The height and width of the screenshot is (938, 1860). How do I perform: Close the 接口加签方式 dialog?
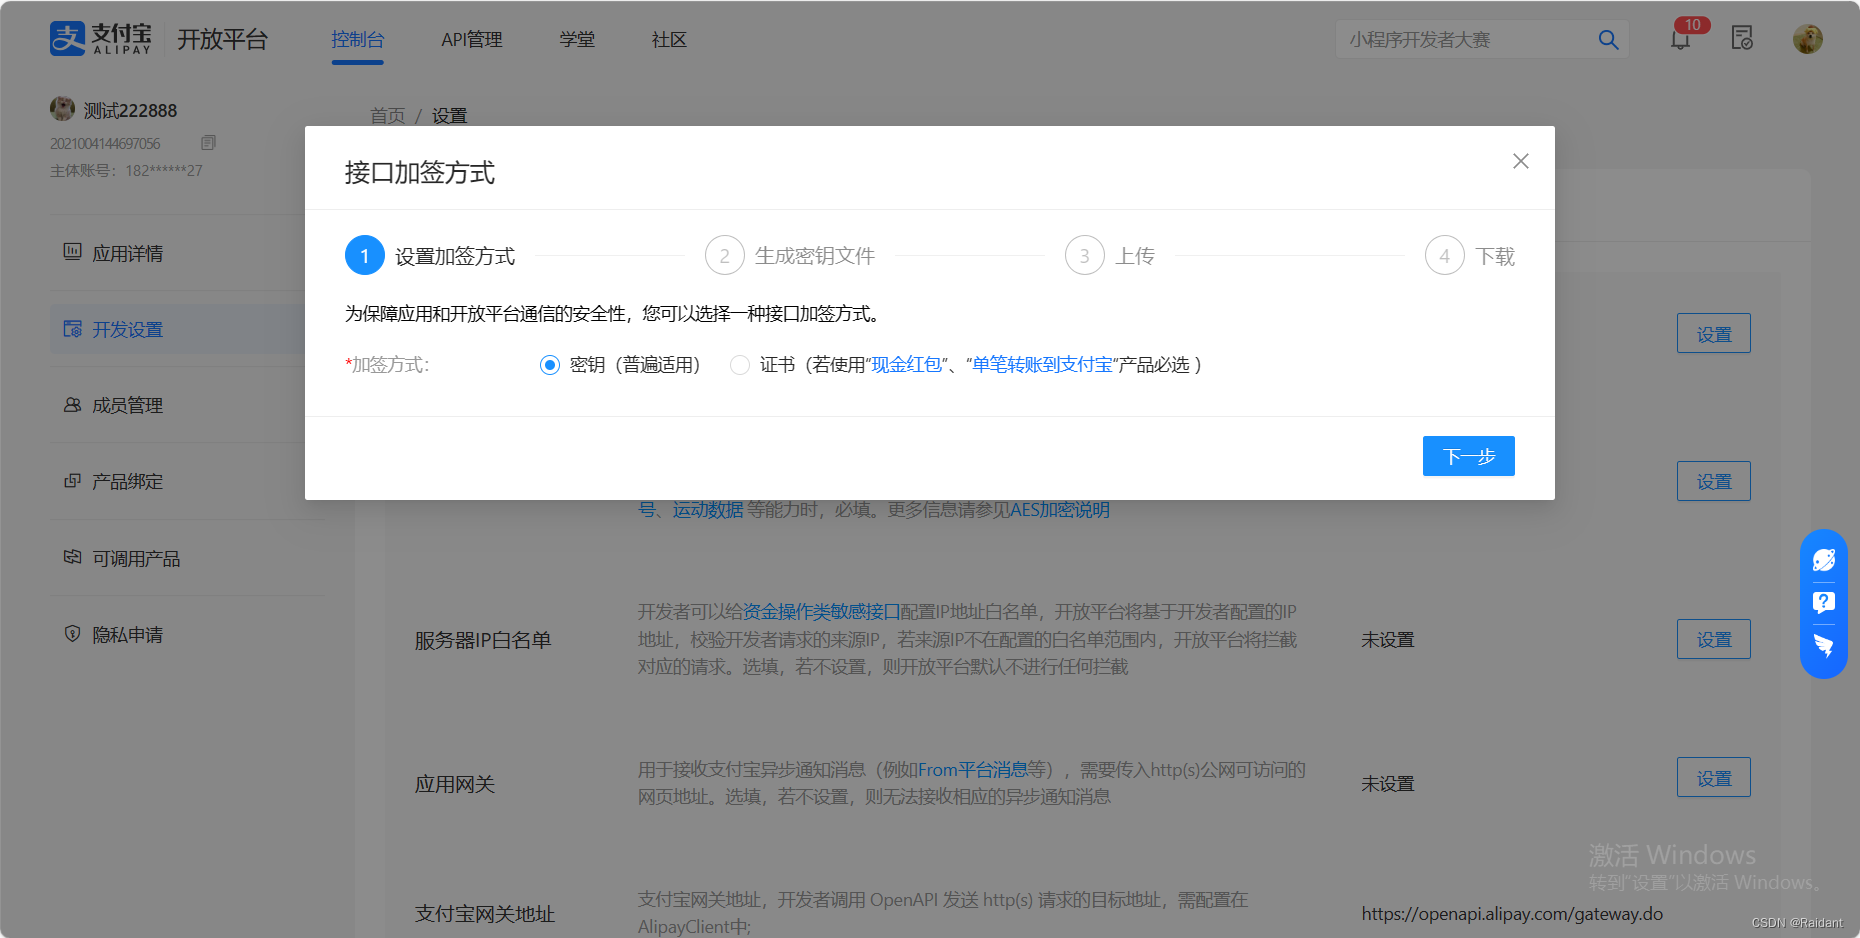1521,161
